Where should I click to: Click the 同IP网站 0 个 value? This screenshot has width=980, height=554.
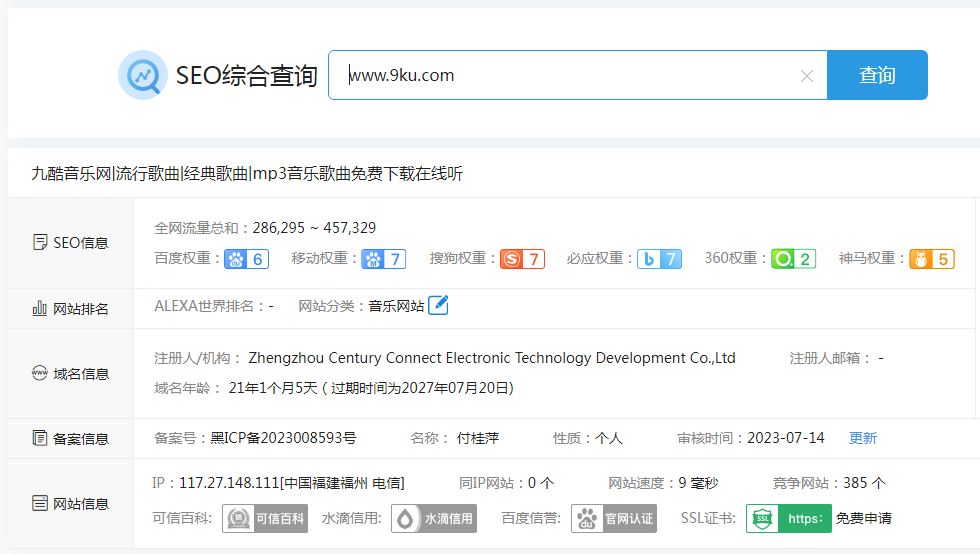[x=541, y=483]
